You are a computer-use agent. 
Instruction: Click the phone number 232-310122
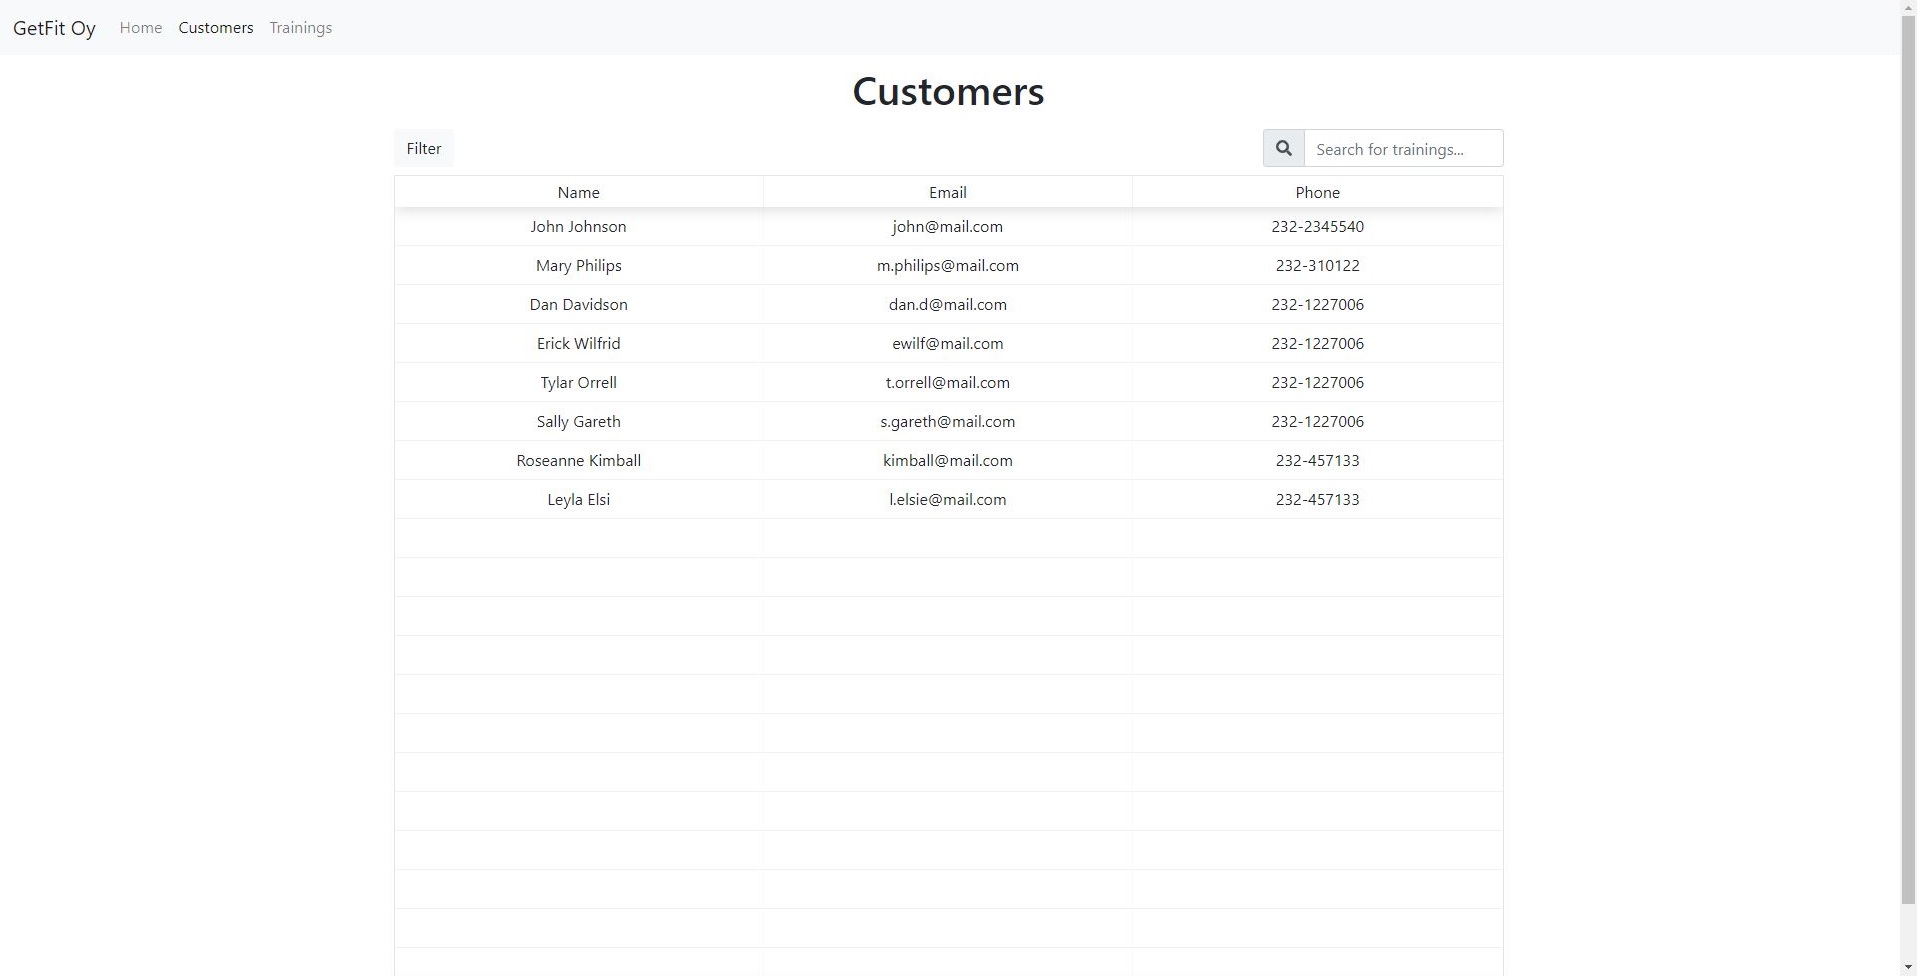coord(1318,266)
